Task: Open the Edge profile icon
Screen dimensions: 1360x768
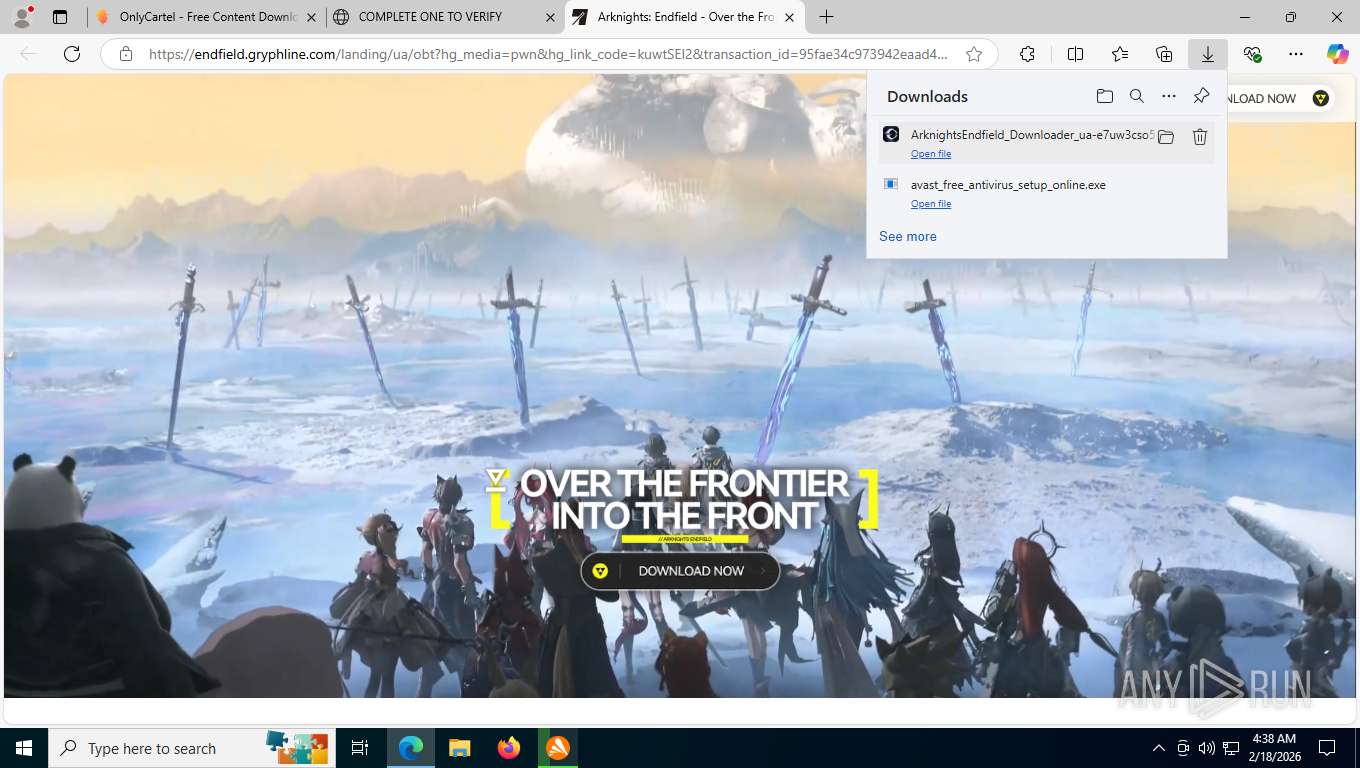Action: [21, 17]
